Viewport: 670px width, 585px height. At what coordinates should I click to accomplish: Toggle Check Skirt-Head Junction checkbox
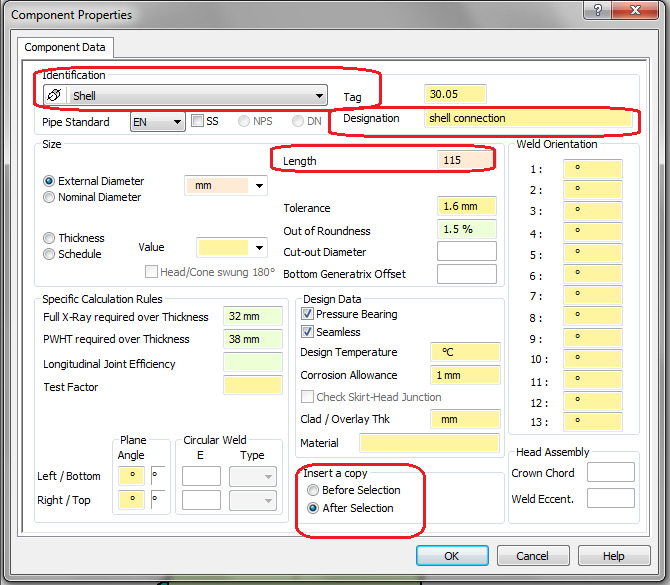307,397
